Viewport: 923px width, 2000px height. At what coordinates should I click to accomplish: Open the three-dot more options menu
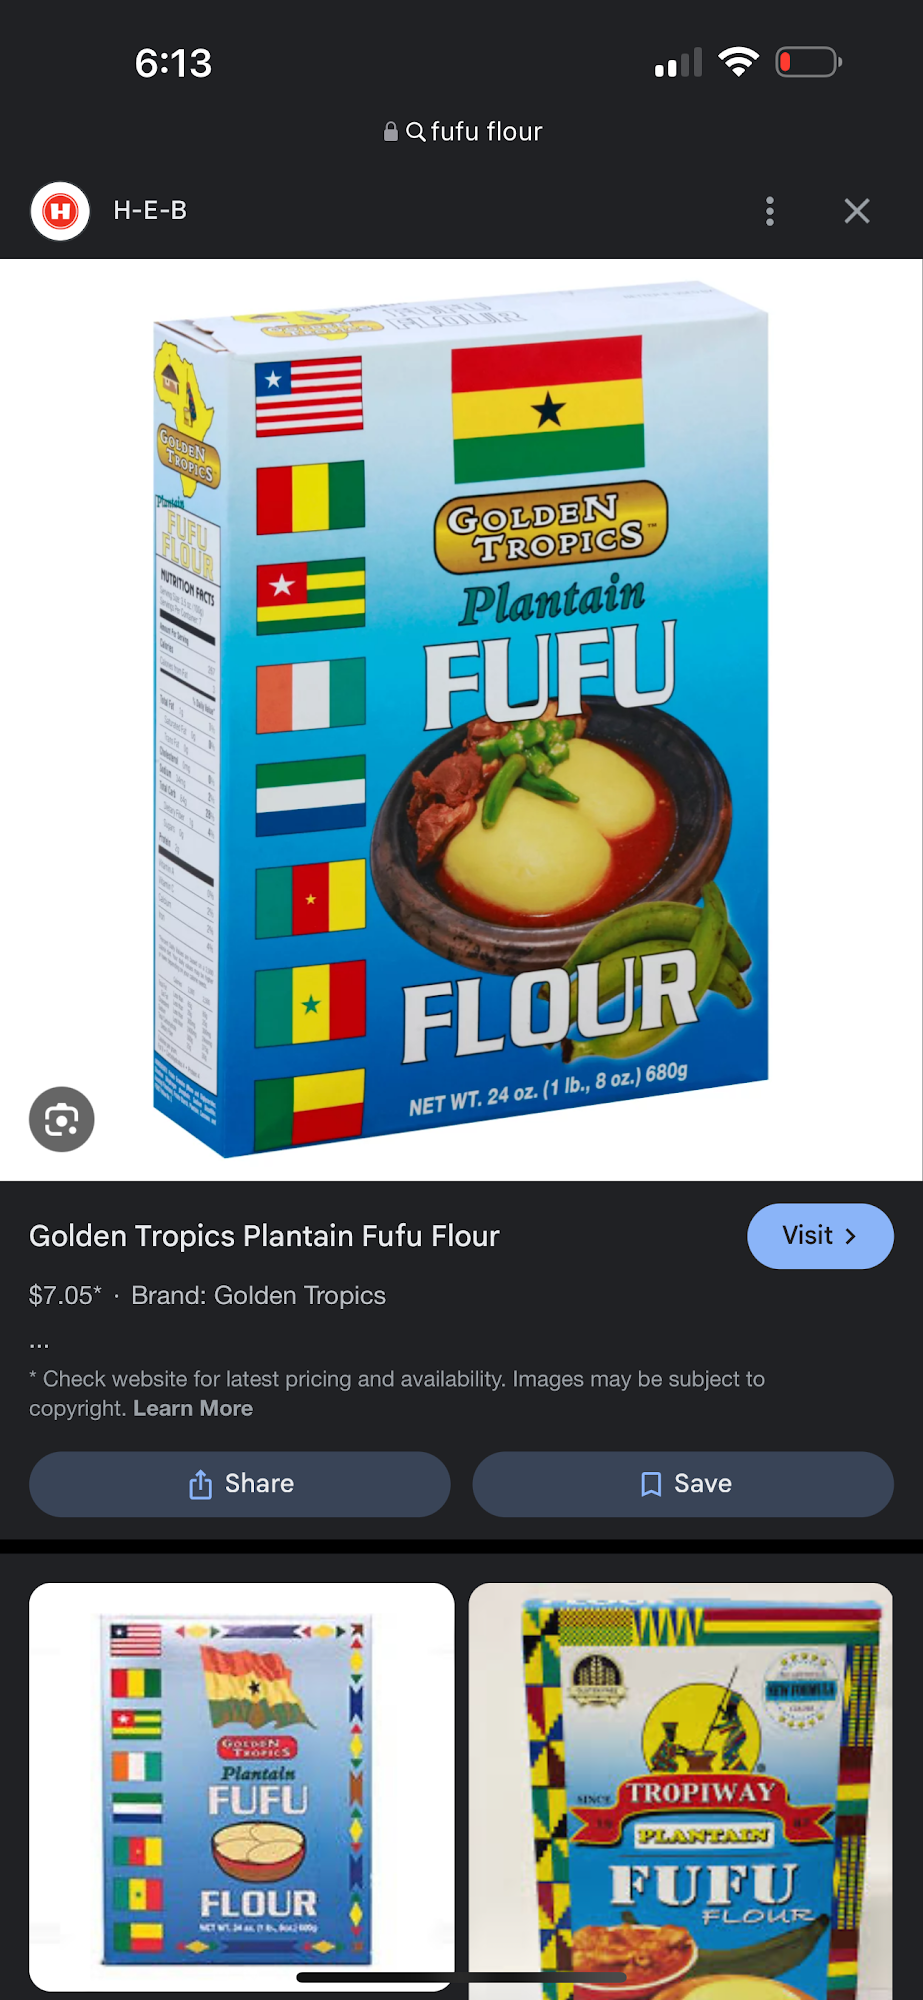pyautogui.click(x=769, y=211)
